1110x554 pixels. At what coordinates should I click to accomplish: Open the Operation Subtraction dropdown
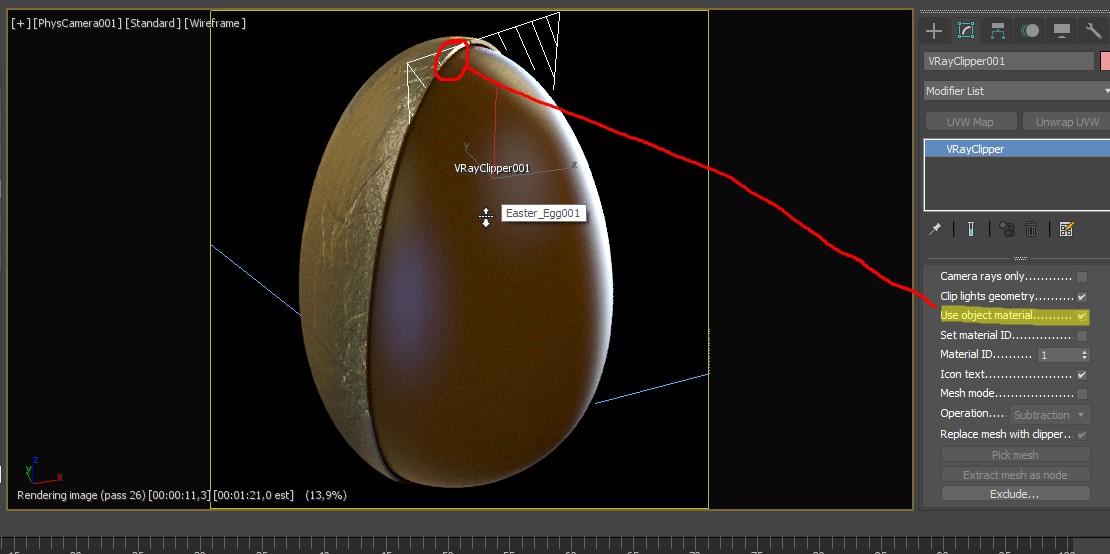(x=1049, y=415)
